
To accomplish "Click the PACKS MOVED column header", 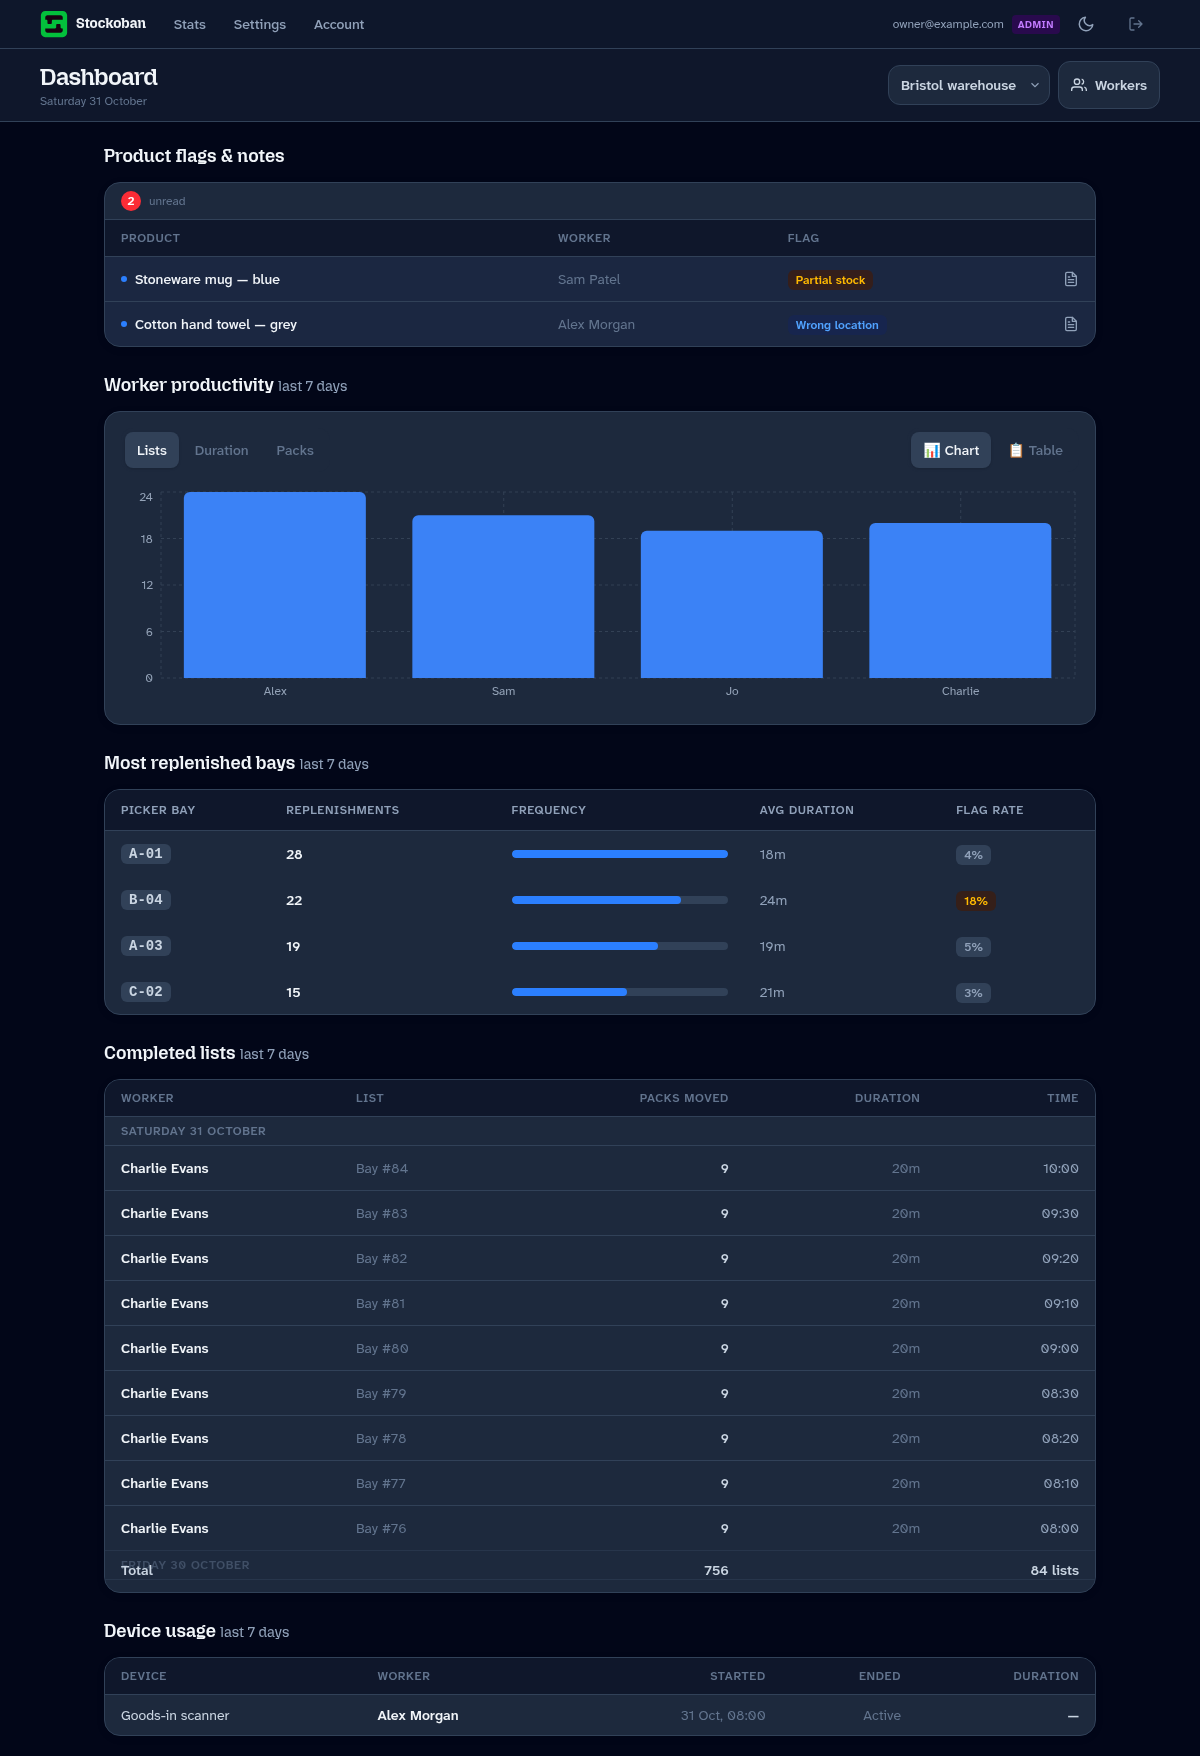I will (684, 1098).
